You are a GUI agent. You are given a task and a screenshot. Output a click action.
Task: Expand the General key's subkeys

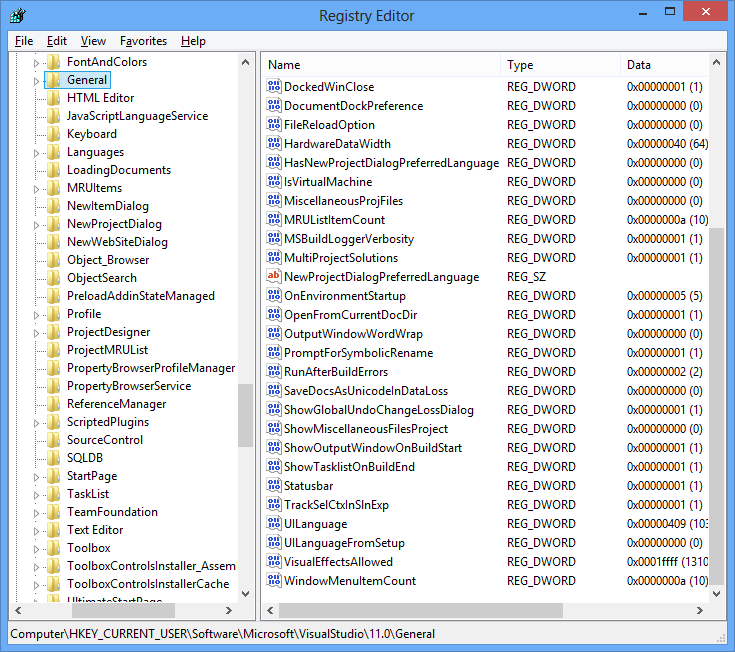36,81
